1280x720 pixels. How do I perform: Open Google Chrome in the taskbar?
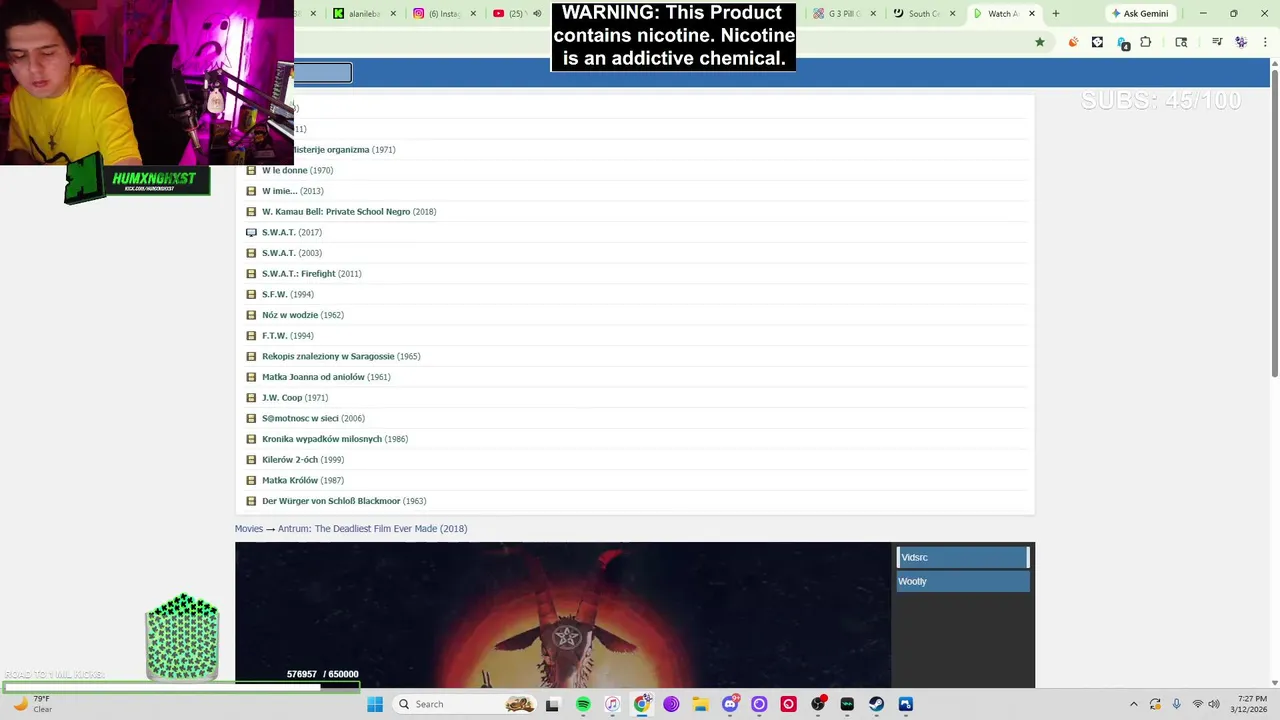[x=642, y=704]
